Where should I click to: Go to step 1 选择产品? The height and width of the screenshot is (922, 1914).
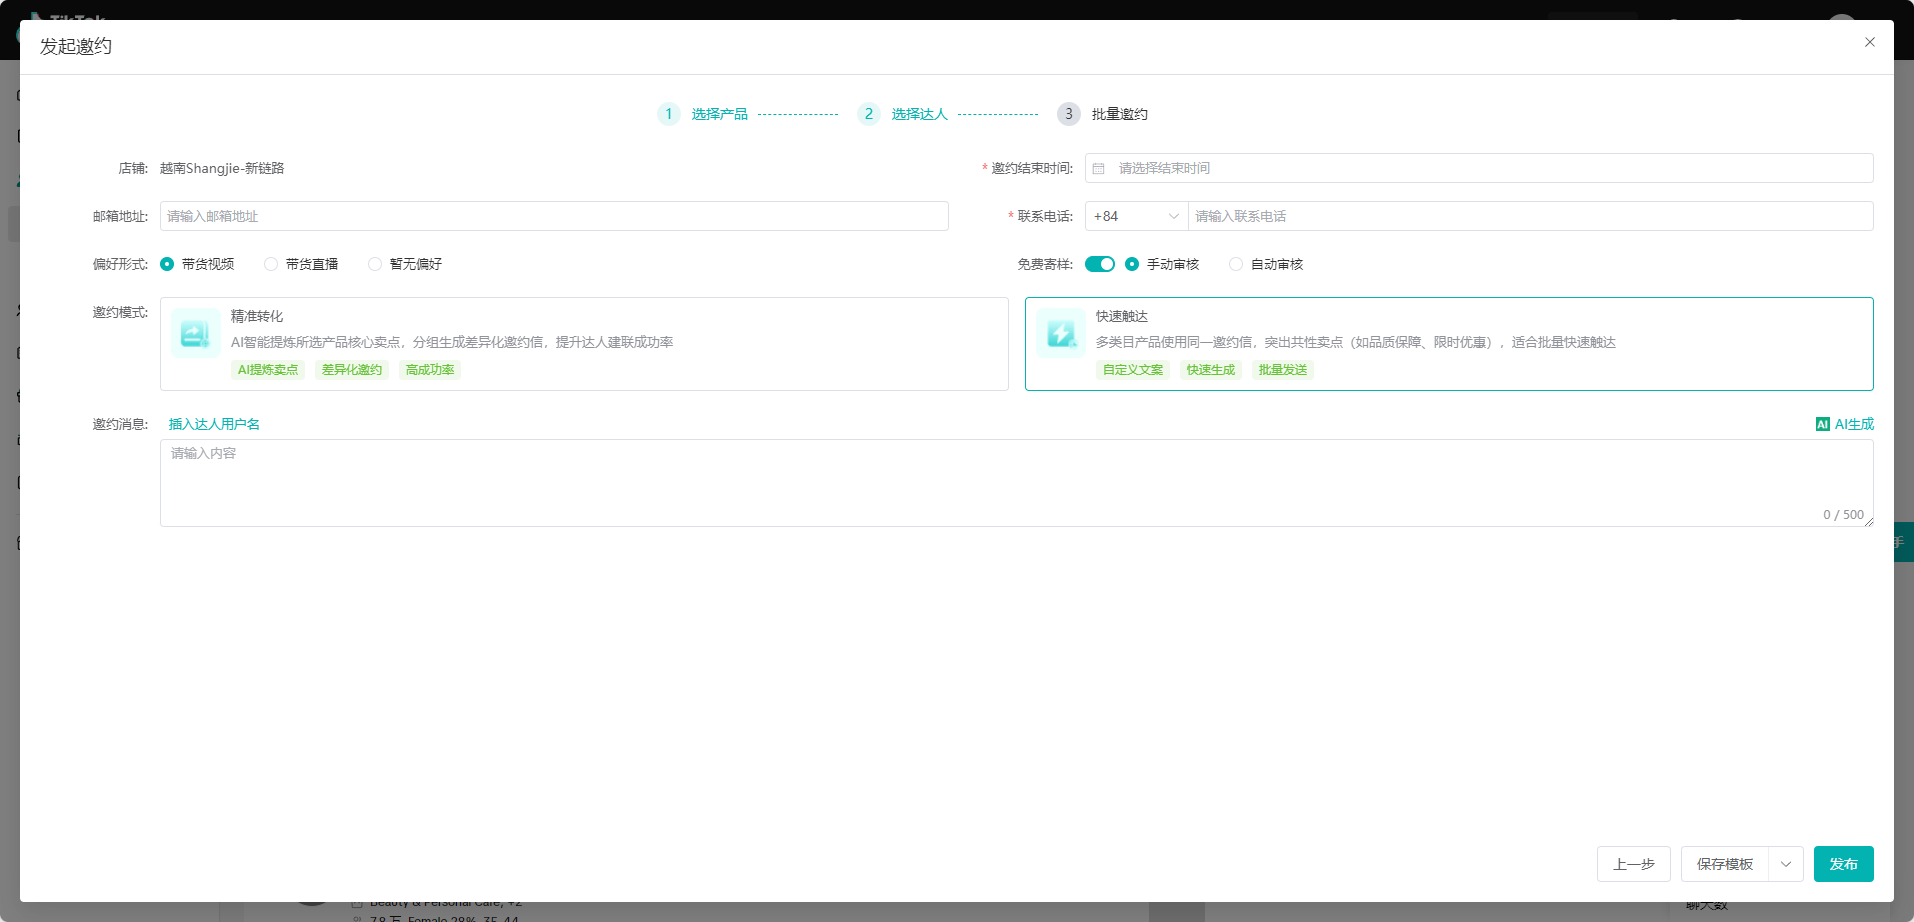pyautogui.click(x=702, y=114)
